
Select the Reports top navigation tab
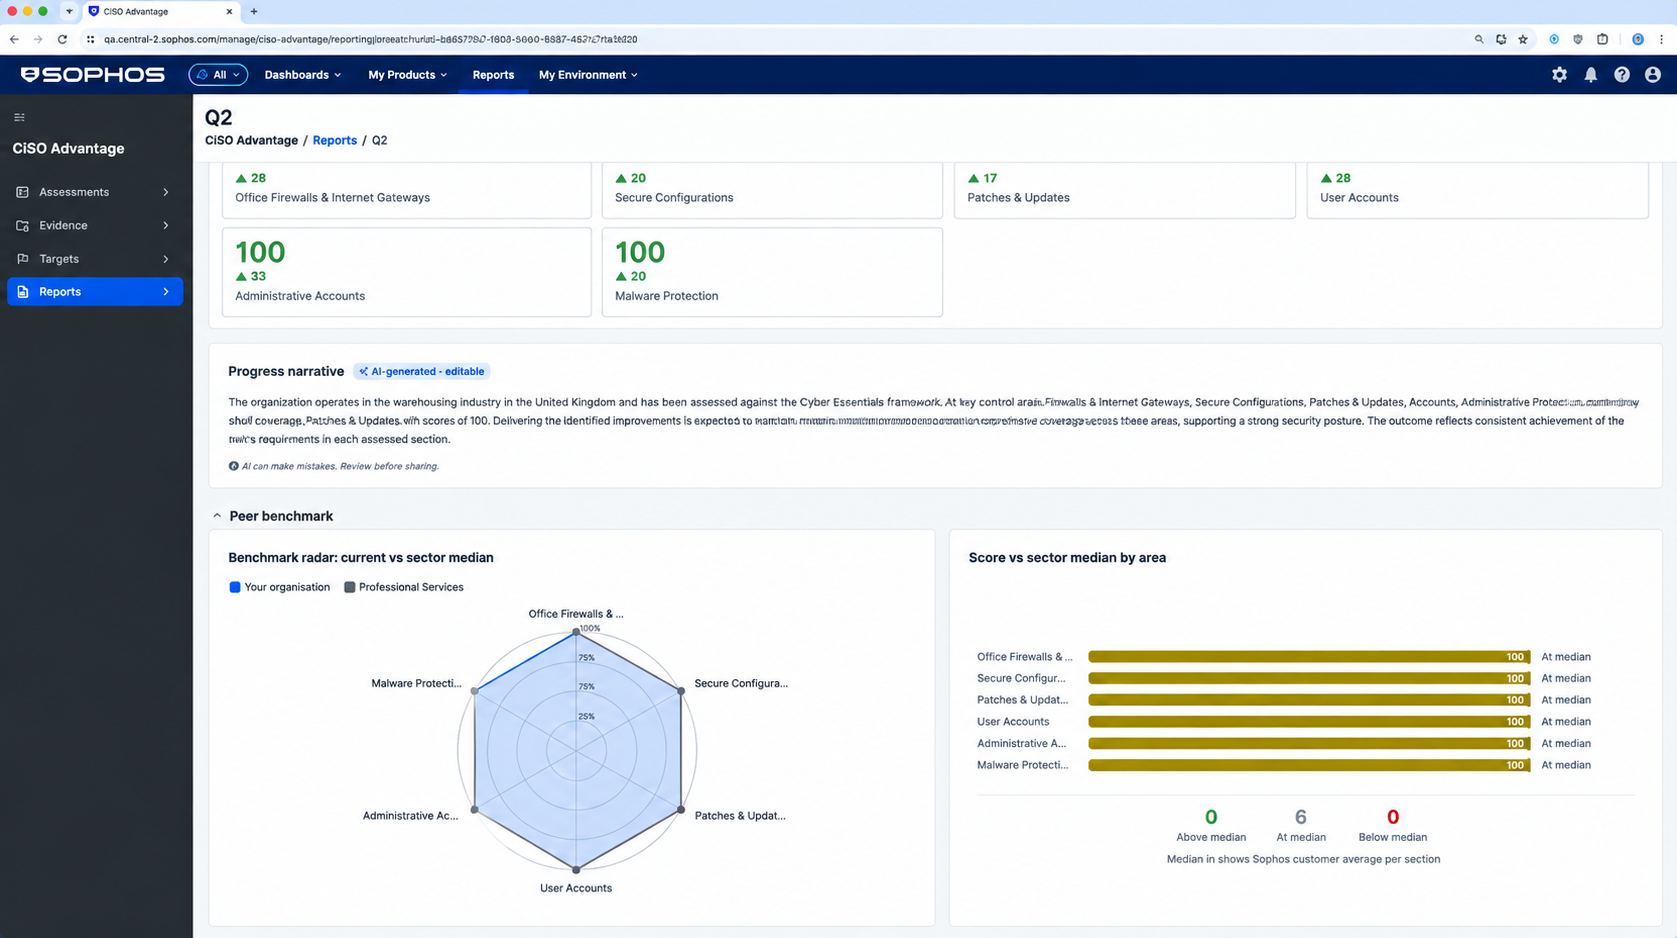click(493, 75)
